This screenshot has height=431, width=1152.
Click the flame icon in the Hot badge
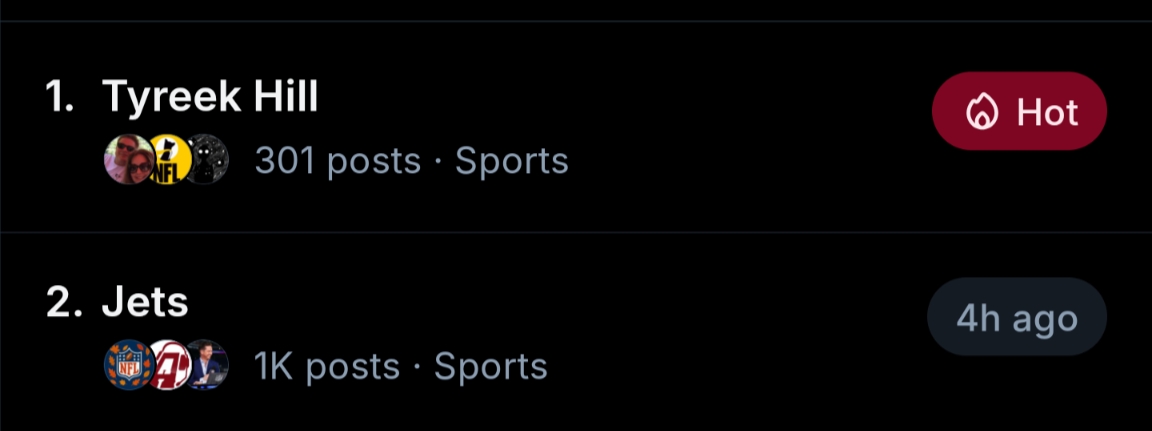(982, 112)
